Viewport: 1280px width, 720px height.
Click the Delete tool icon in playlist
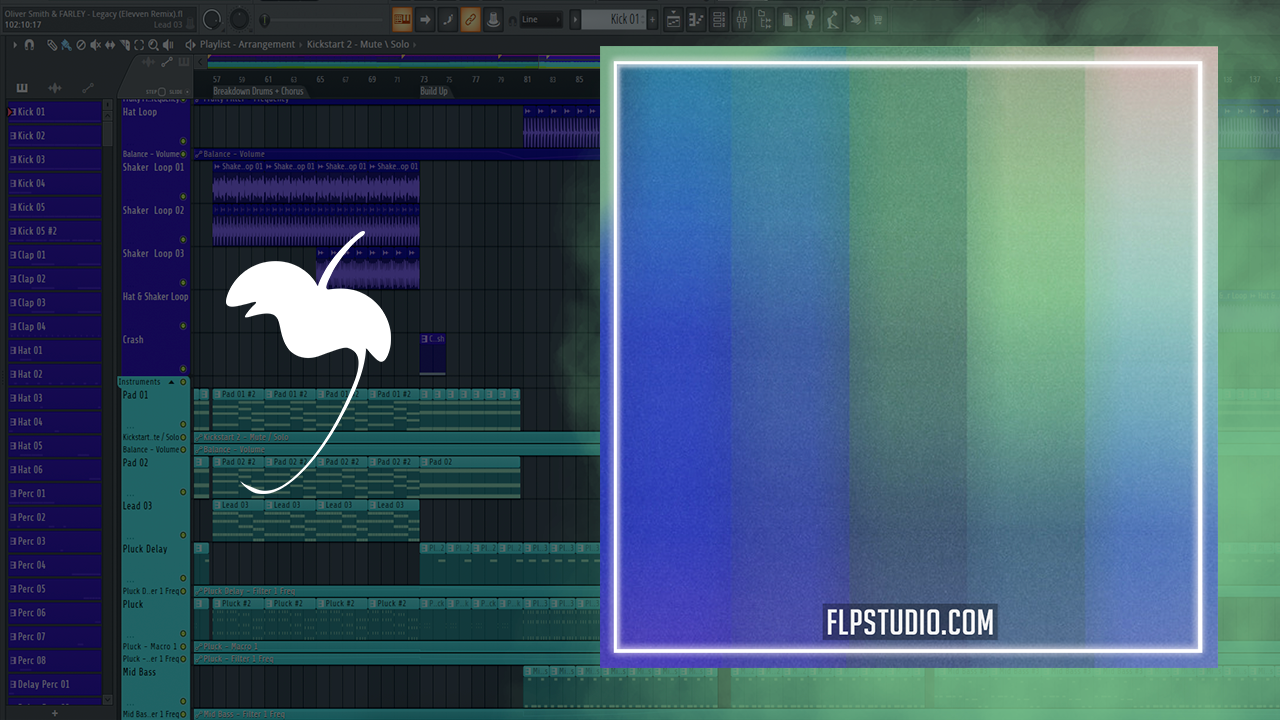pos(81,45)
